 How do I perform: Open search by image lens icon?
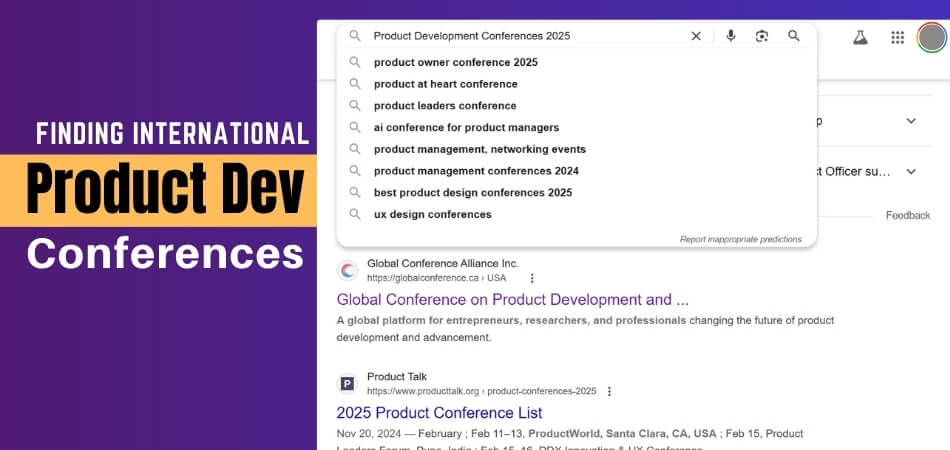762,36
